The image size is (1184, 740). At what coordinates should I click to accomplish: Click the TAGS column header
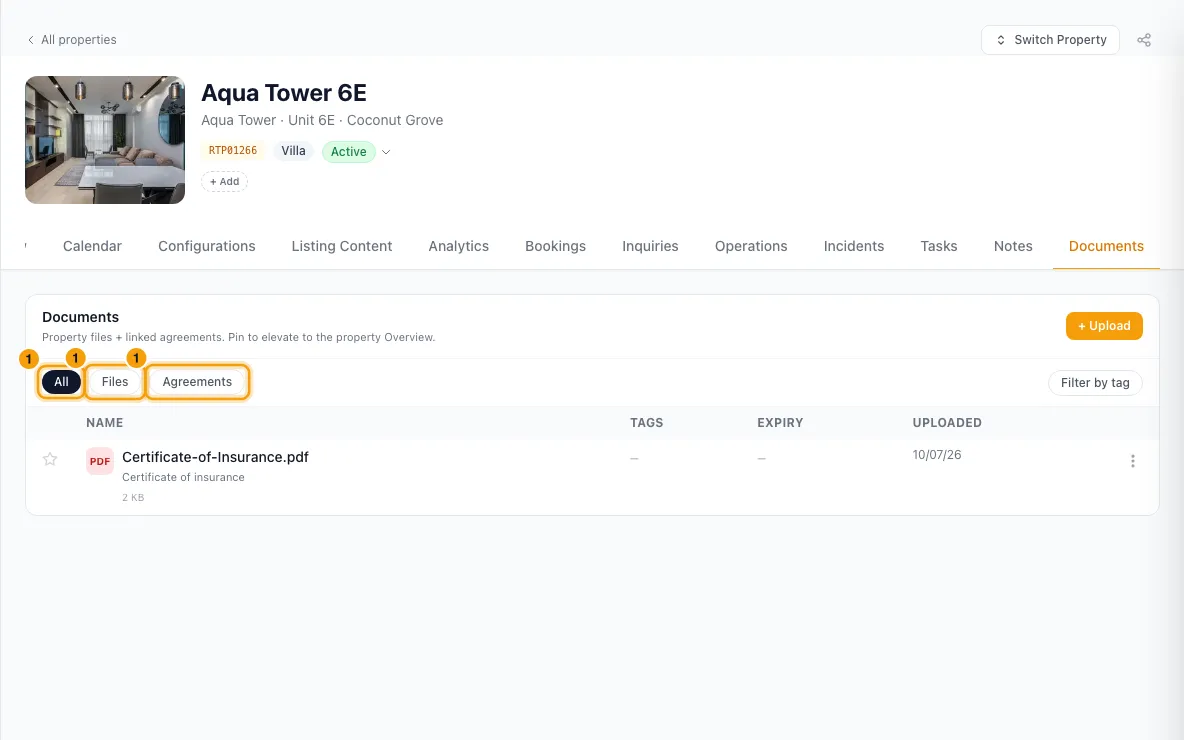coord(646,423)
